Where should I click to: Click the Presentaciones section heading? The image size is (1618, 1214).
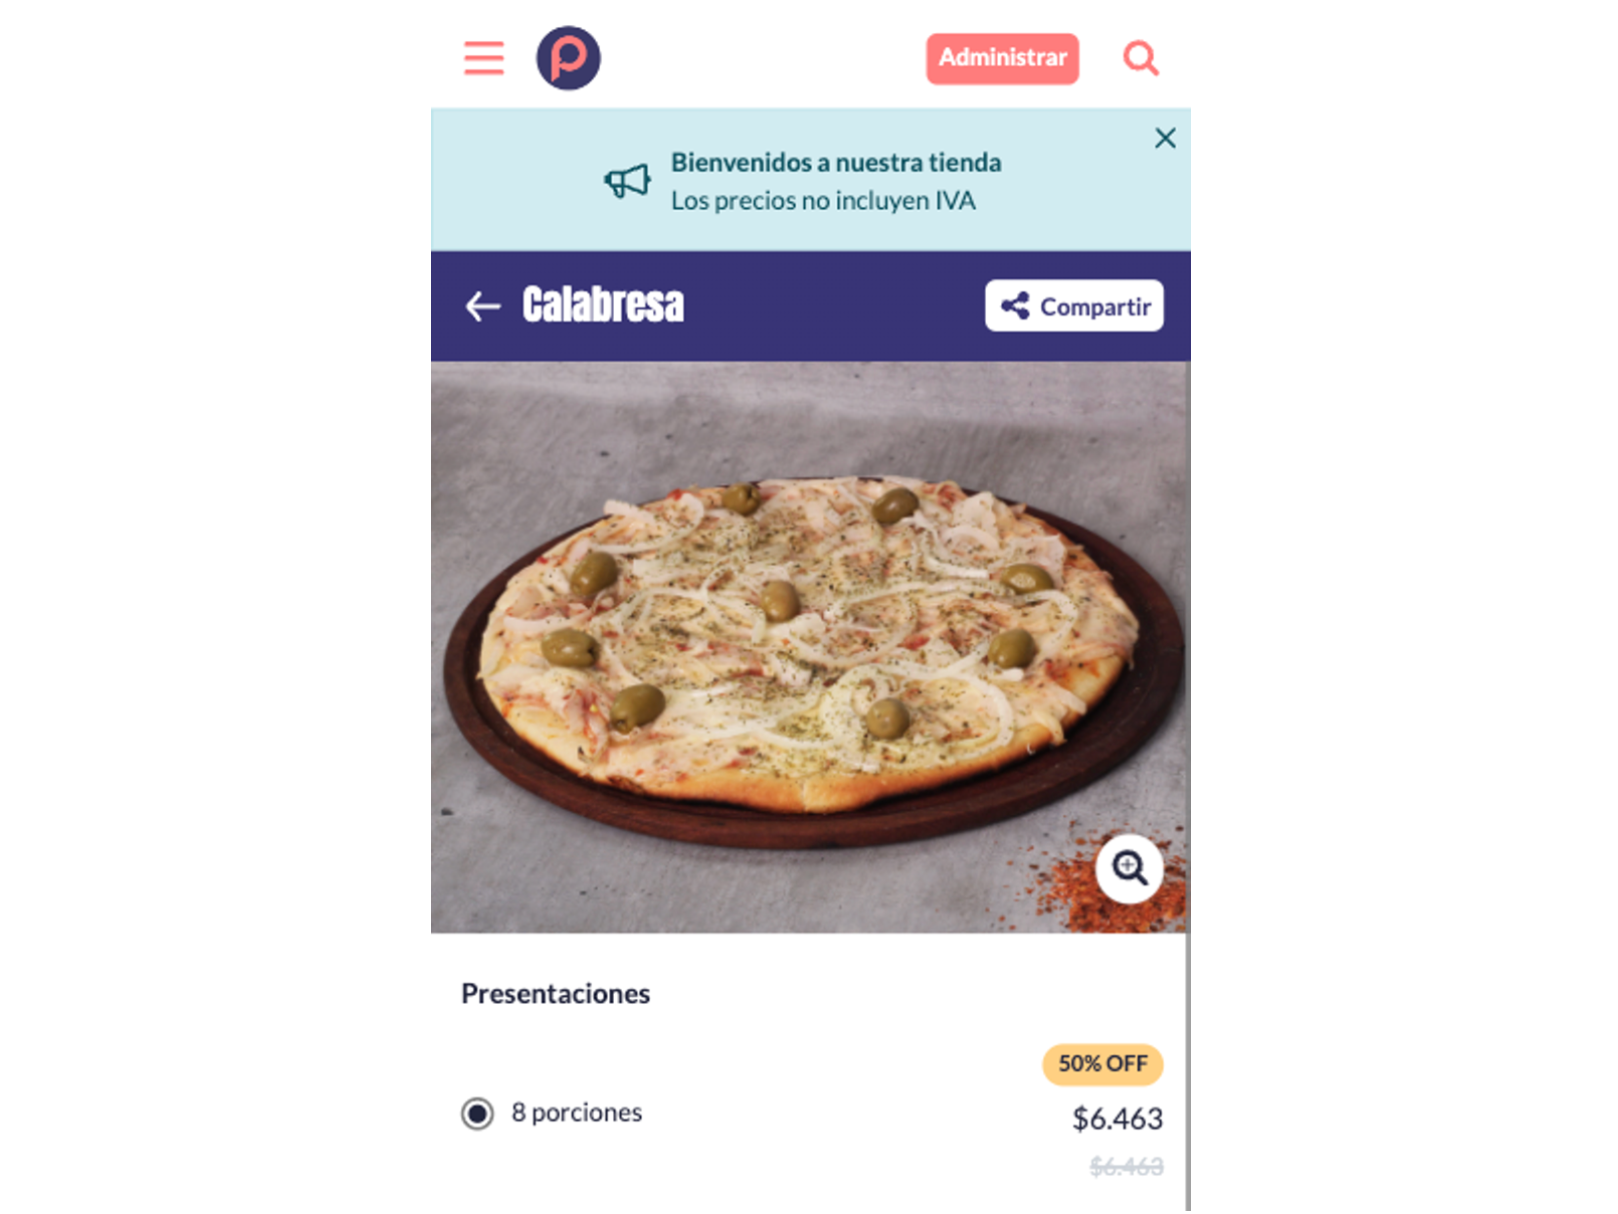(x=556, y=994)
